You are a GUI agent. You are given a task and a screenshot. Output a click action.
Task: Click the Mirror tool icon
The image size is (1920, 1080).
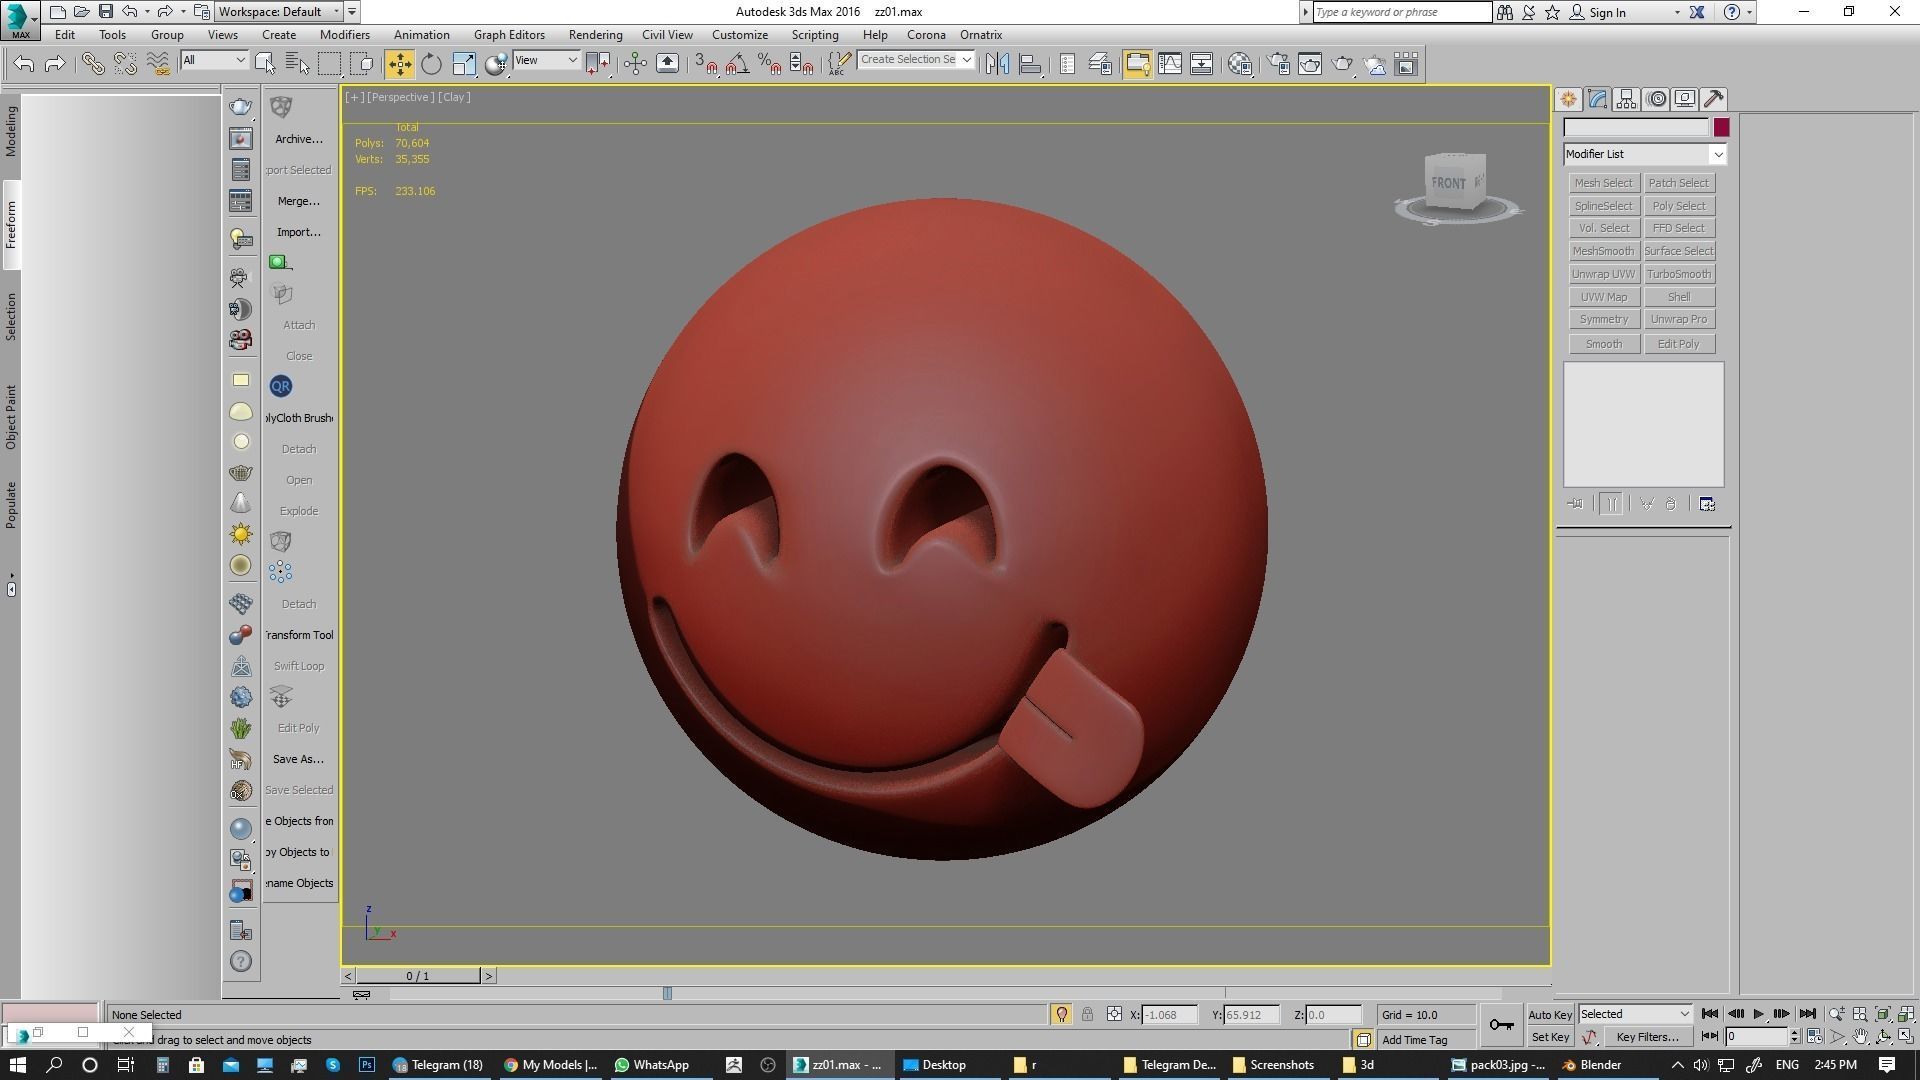click(997, 64)
